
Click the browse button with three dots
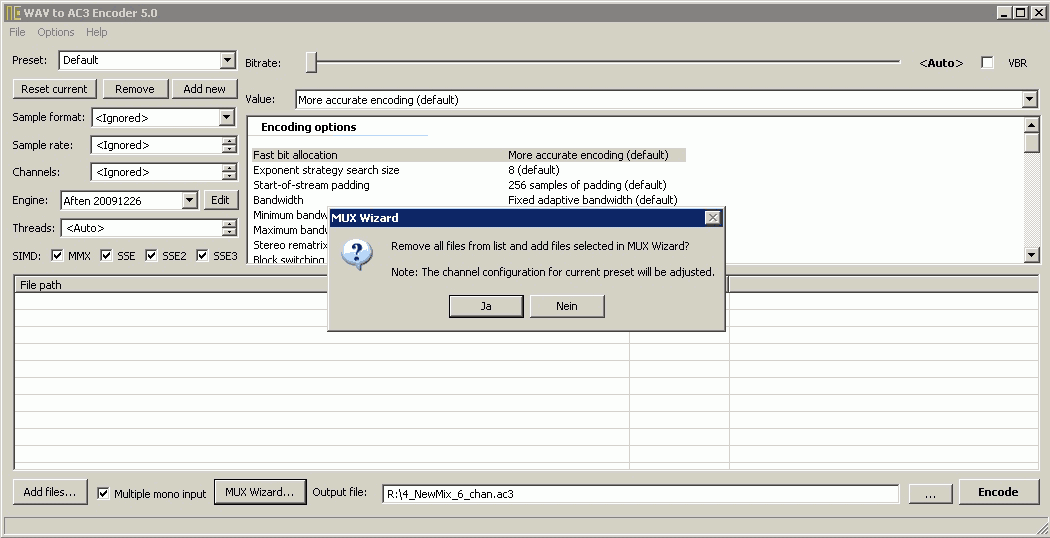click(x=930, y=493)
